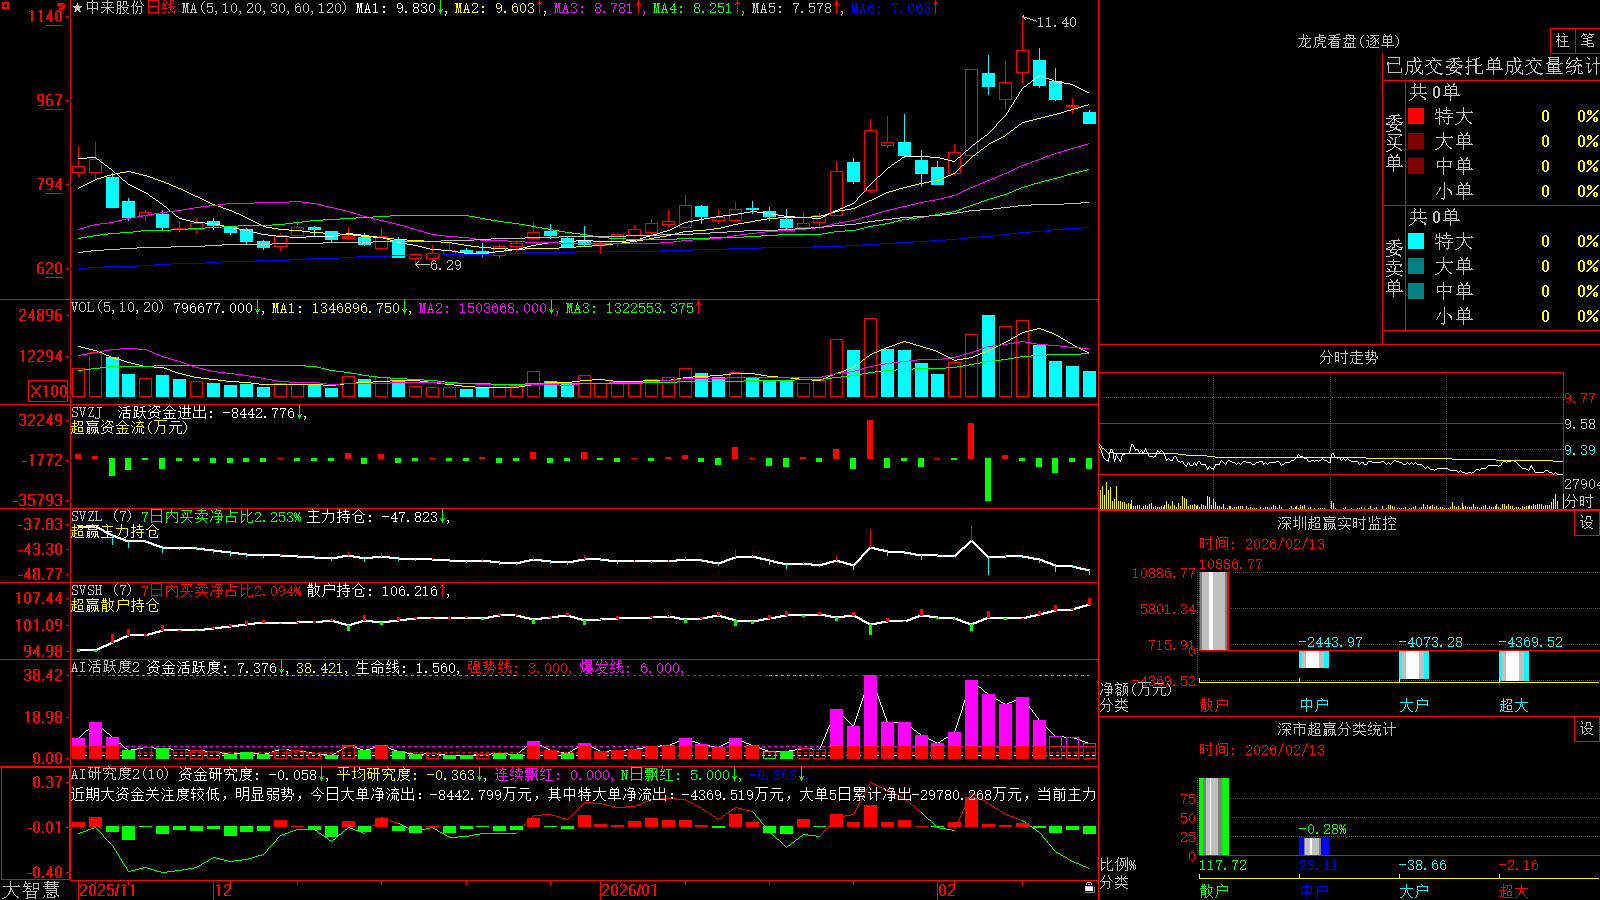The width and height of the screenshot is (1600, 900).
Task: Click the 超赢资金流(万元) label
Action: (129, 427)
